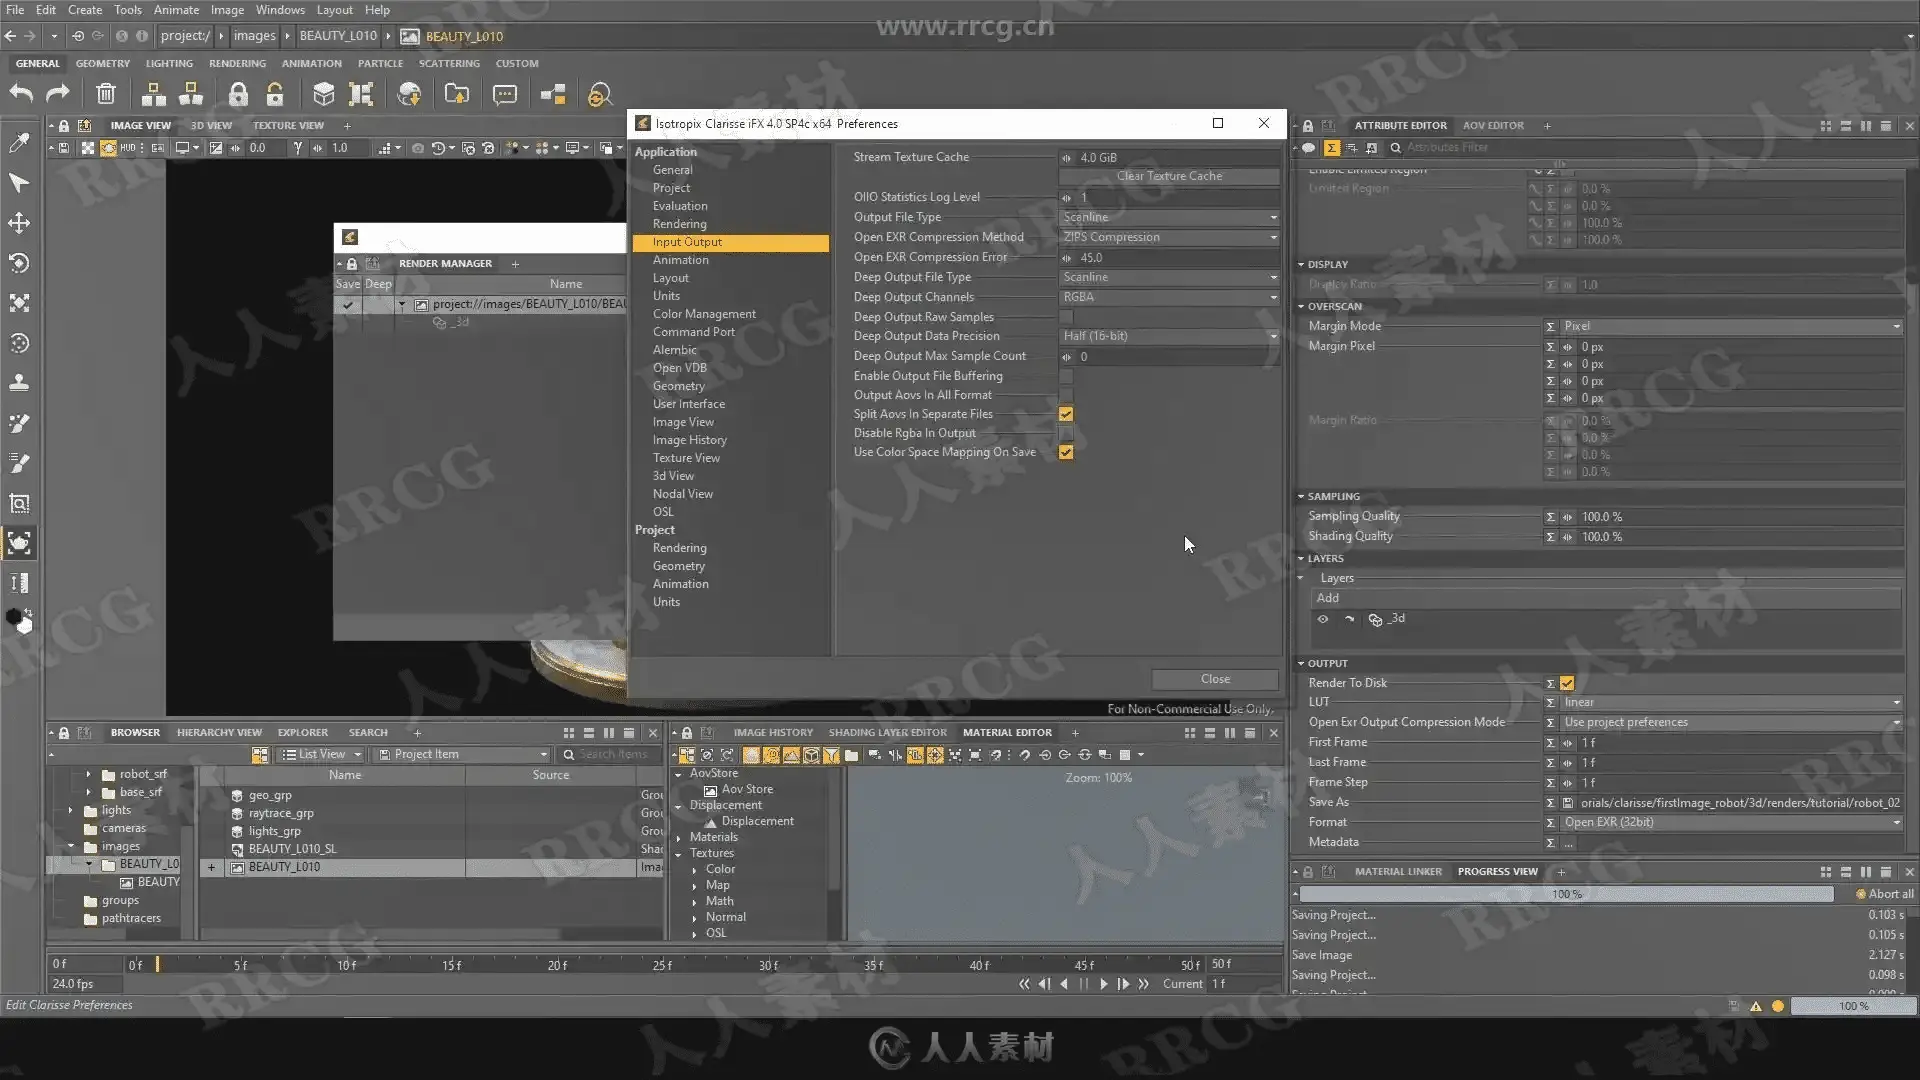Select the move translate tool
Screen dimensions: 1920x1080
(19, 223)
